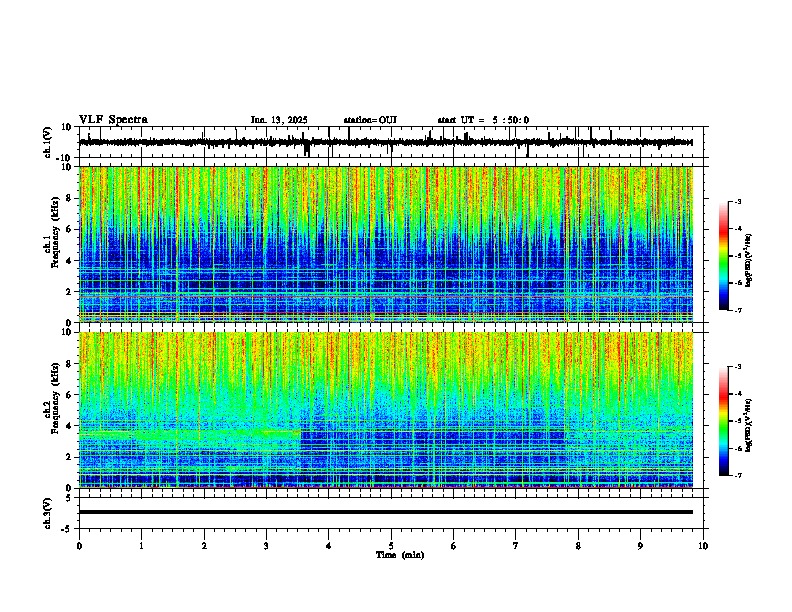Screen dimensions: 792x612
Task: Click the "4" kHz tick on ch.1 spectrogram axis
Action: pos(71,261)
